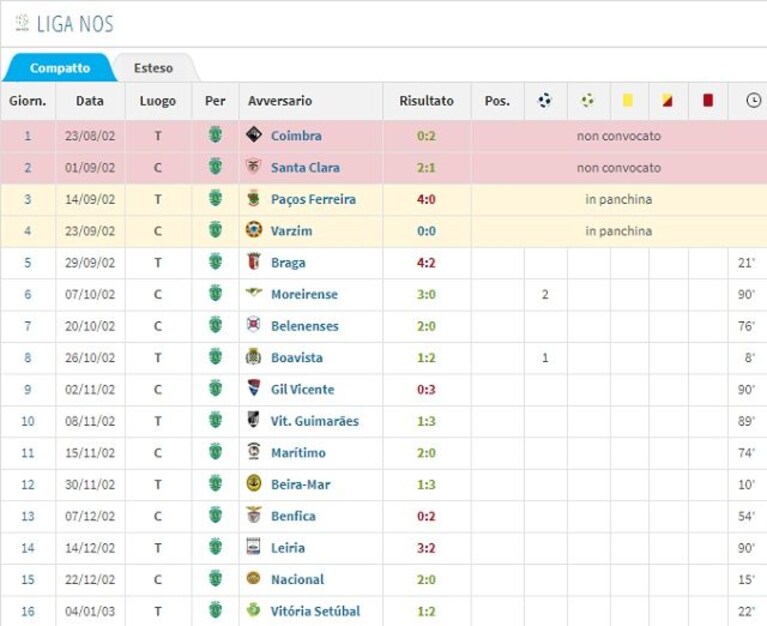Click the Paços Ferreira club crest
767x626 pixels.
click(x=253, y=198)
